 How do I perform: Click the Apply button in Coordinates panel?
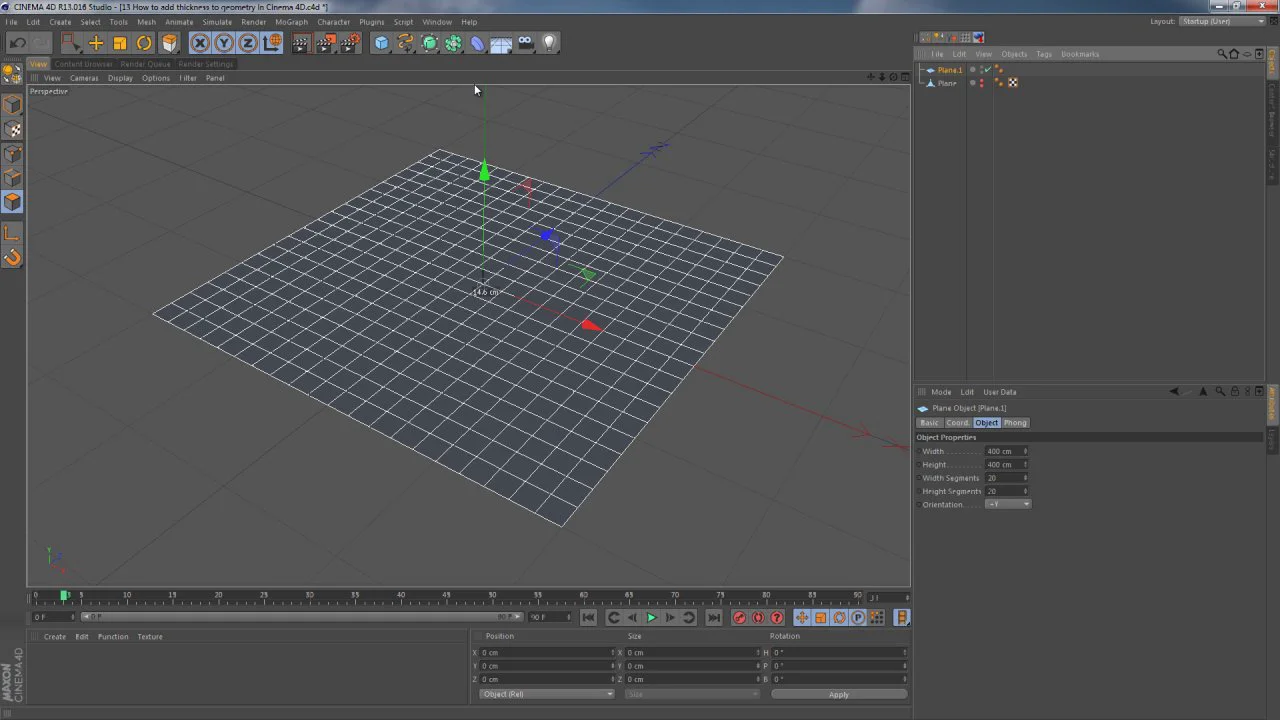tap(839, 694)
